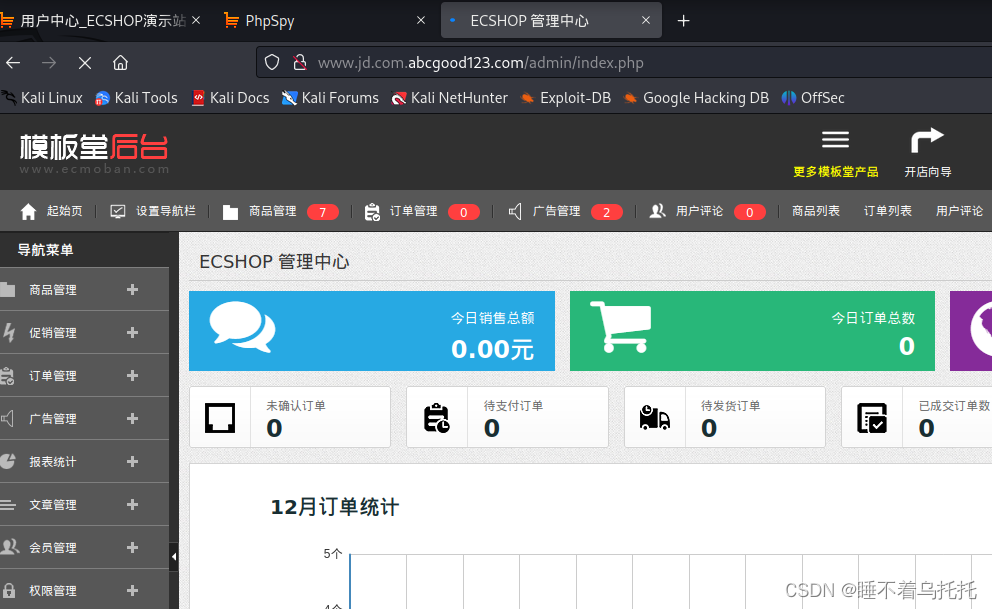Viewport: 992px width, 609px height.
Task: Open OffSec bookmark
Action: coord(813,98)
